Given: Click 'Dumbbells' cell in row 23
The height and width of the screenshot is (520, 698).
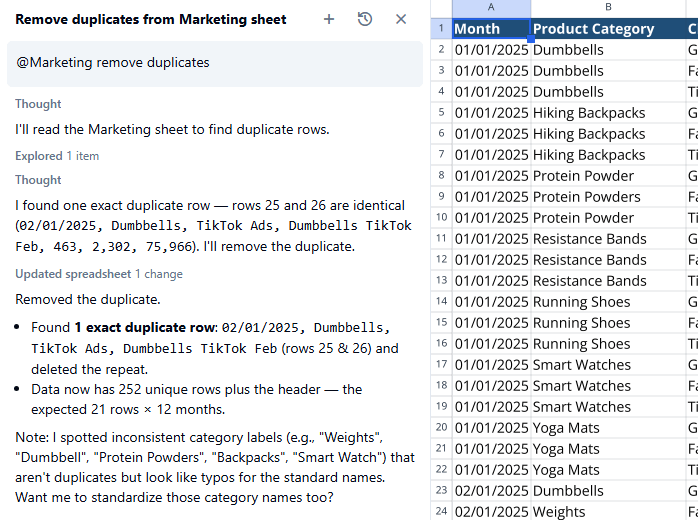Looking at the screenshot, I should click(x=608, y=491).
